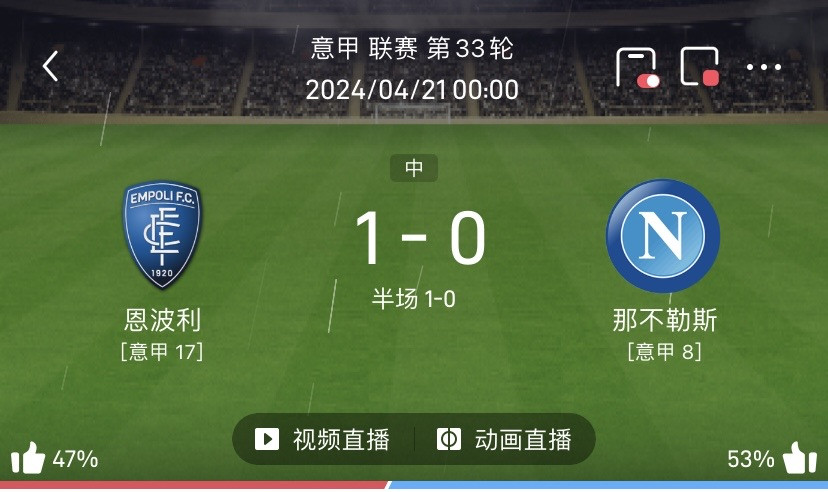Select the 动画直播 animation live button
Viewport: 828px width, 492px height.
pos(504,439)
